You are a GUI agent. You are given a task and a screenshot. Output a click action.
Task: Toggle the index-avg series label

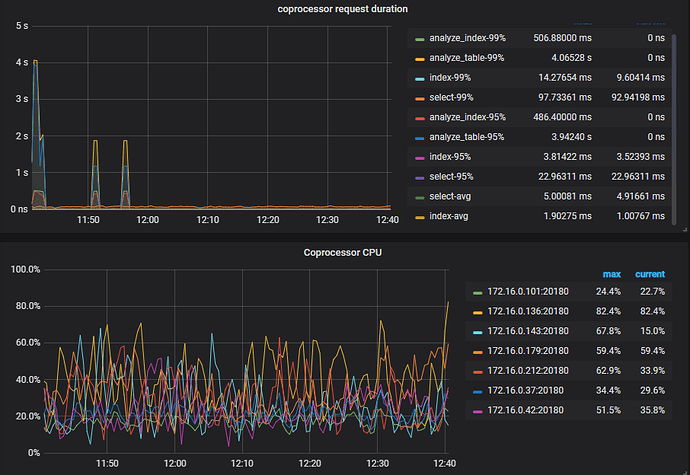point(448,216)
